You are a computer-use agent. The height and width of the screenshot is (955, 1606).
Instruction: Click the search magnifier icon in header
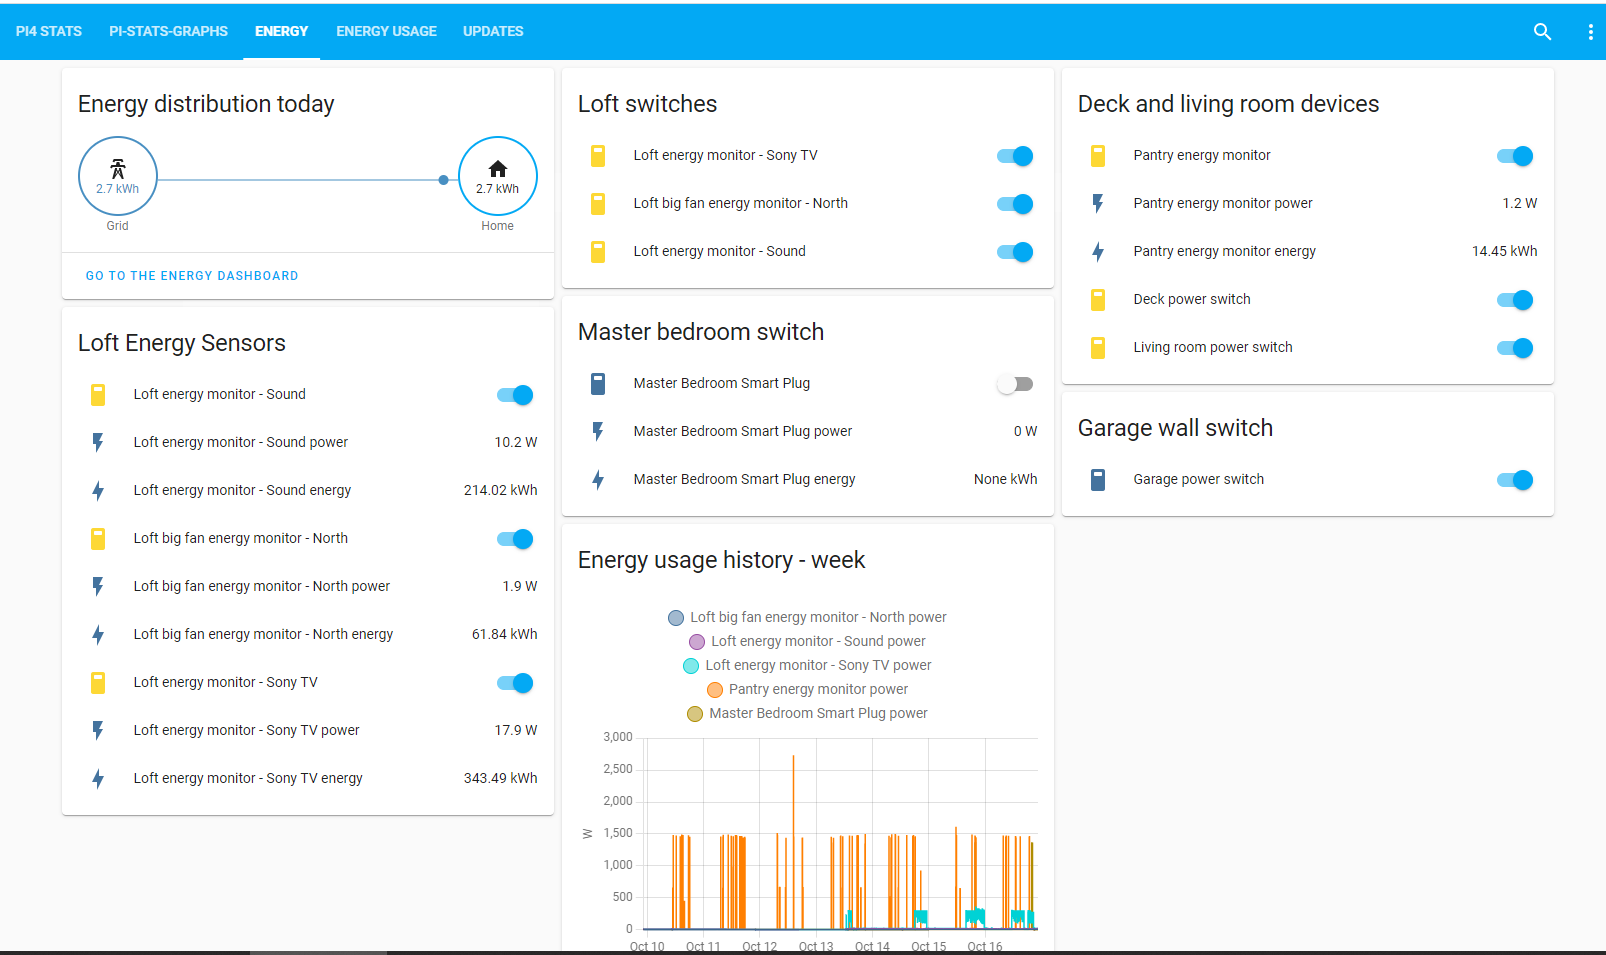[1542, 32]
